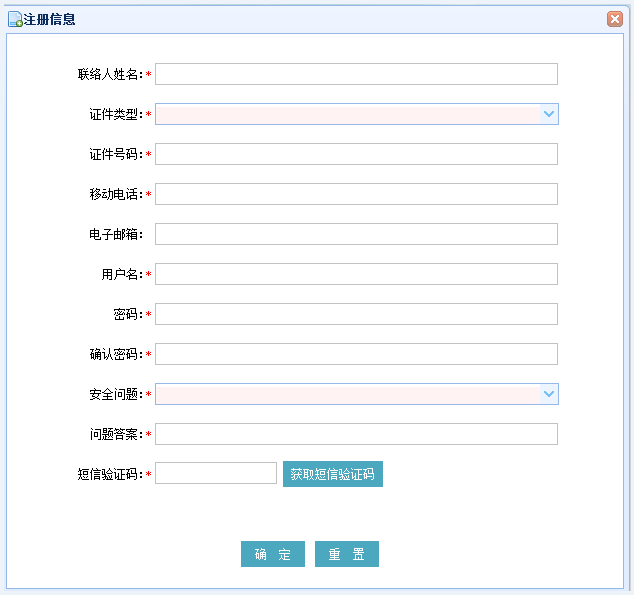Expand the 证件类型 dropdown arrow
634x595 pixels.
point(549,114)
